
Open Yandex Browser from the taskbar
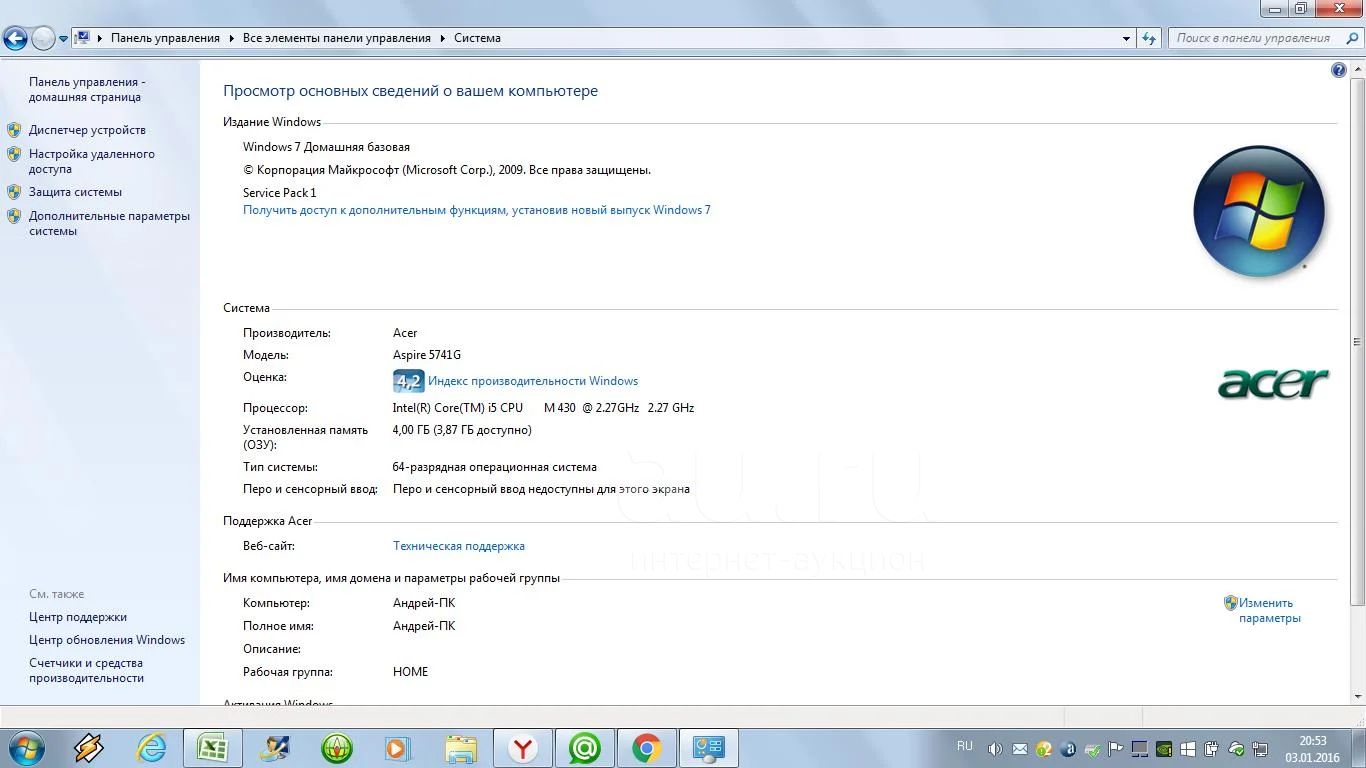(522, 748)
